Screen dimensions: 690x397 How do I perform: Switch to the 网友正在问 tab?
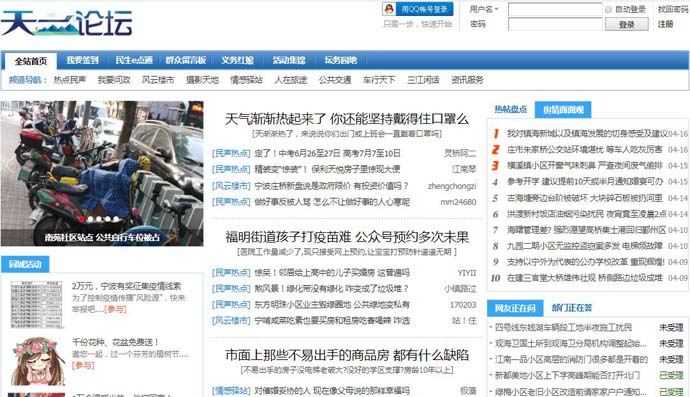[515, 308]
